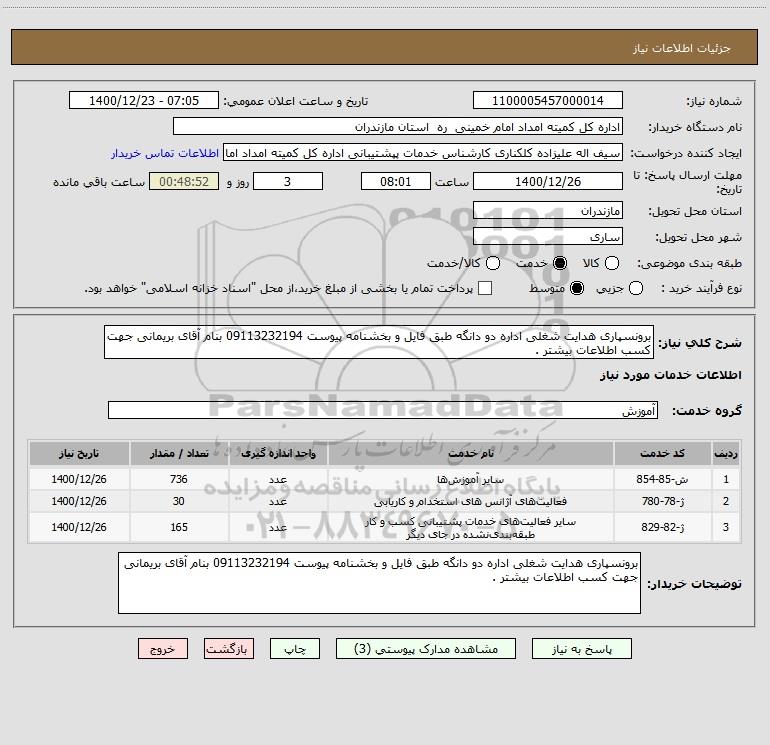The width and height of the screenshot is (770, 745).
Task: Click need date in row 1
Action: [79, 479]
